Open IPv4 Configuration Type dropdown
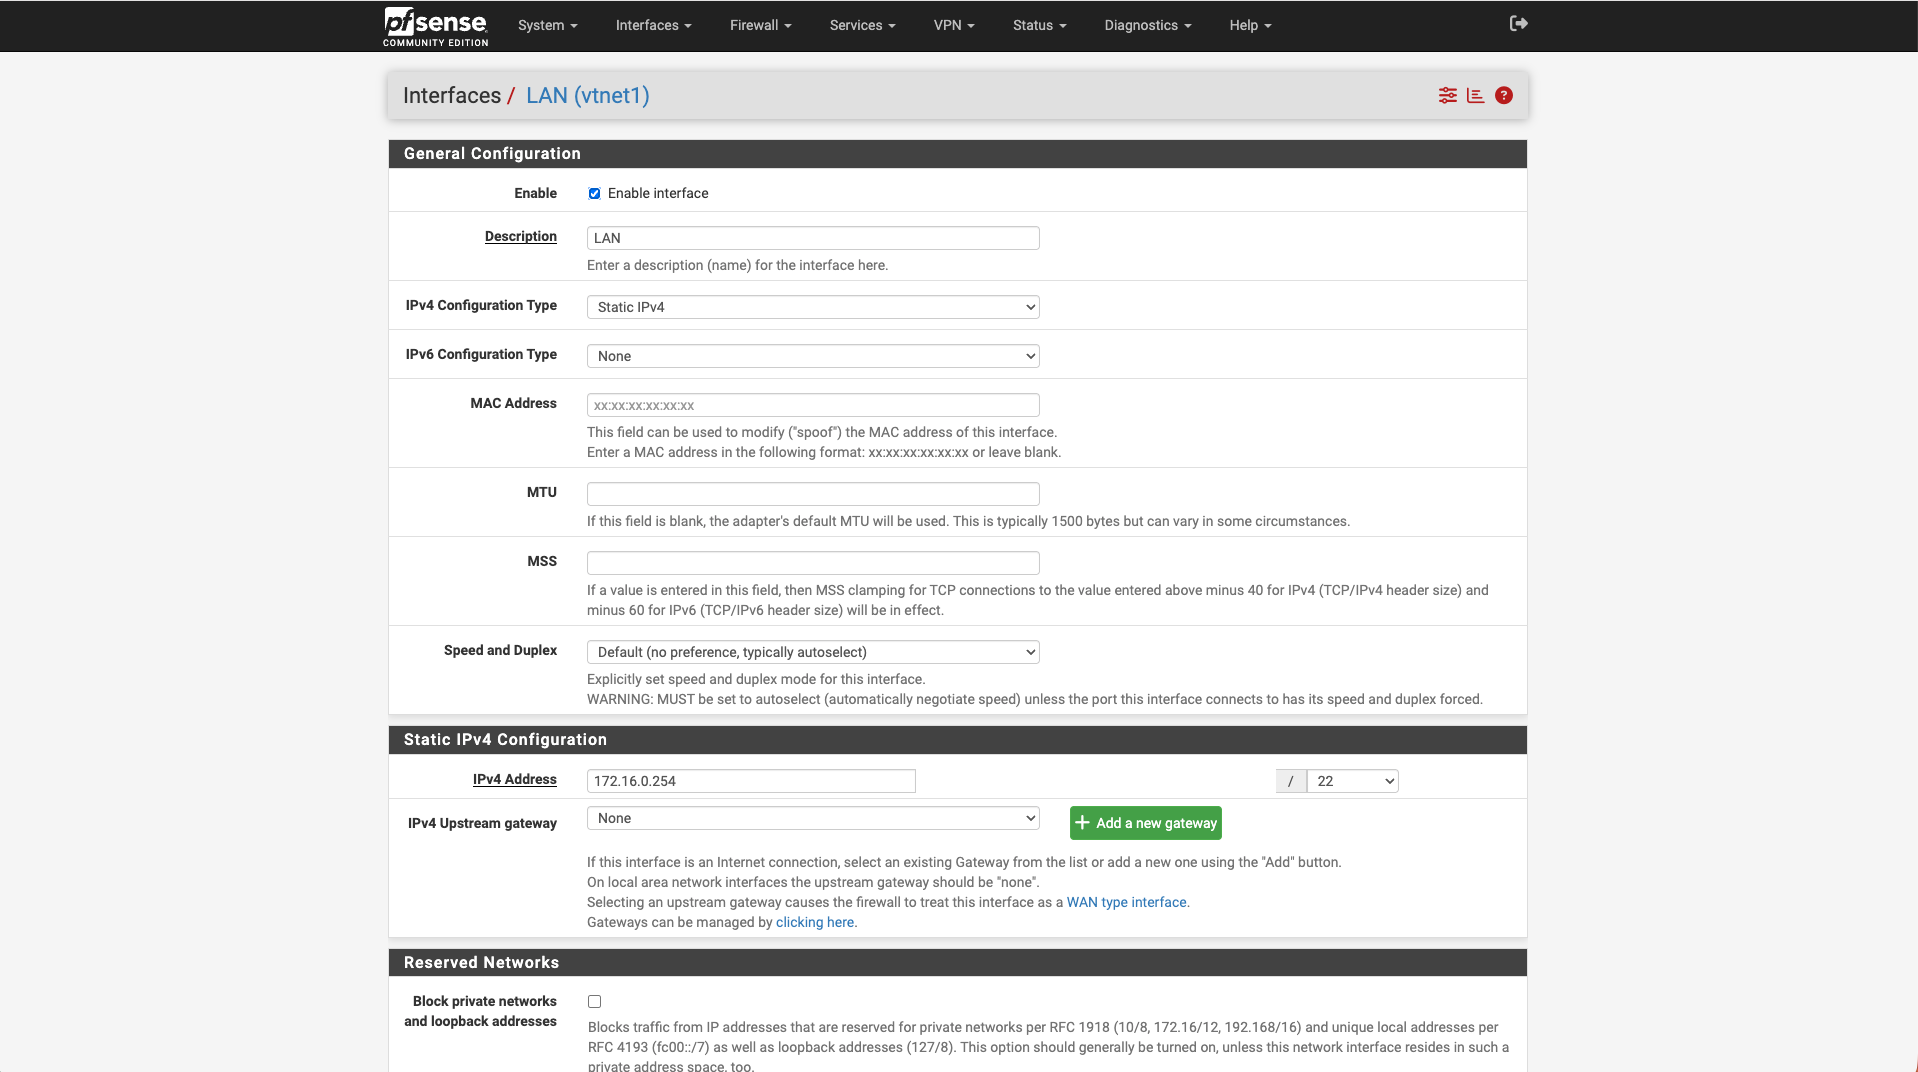This screenshot has height=1072, width=1918. (x=812, y=307)
